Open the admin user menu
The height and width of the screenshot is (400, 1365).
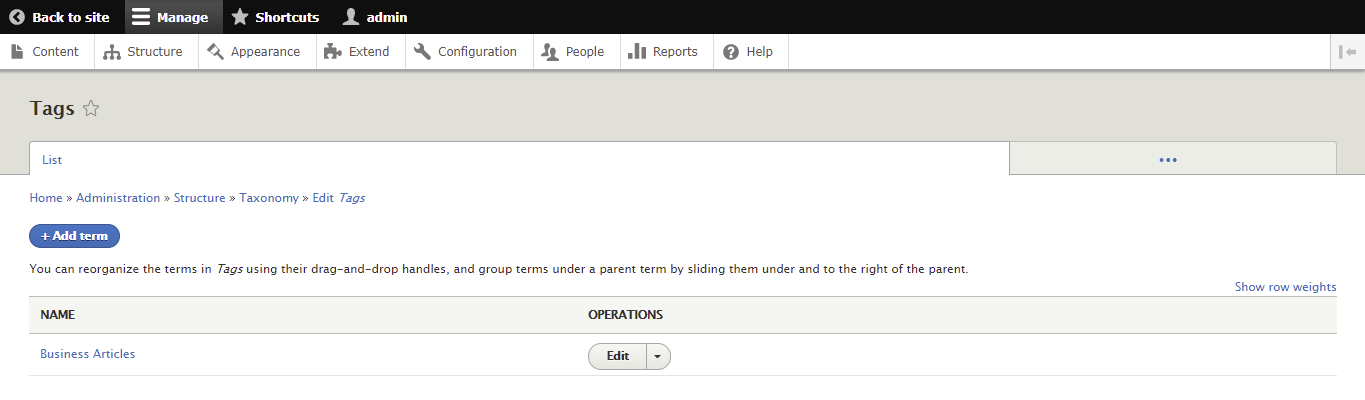coord(375,17)
